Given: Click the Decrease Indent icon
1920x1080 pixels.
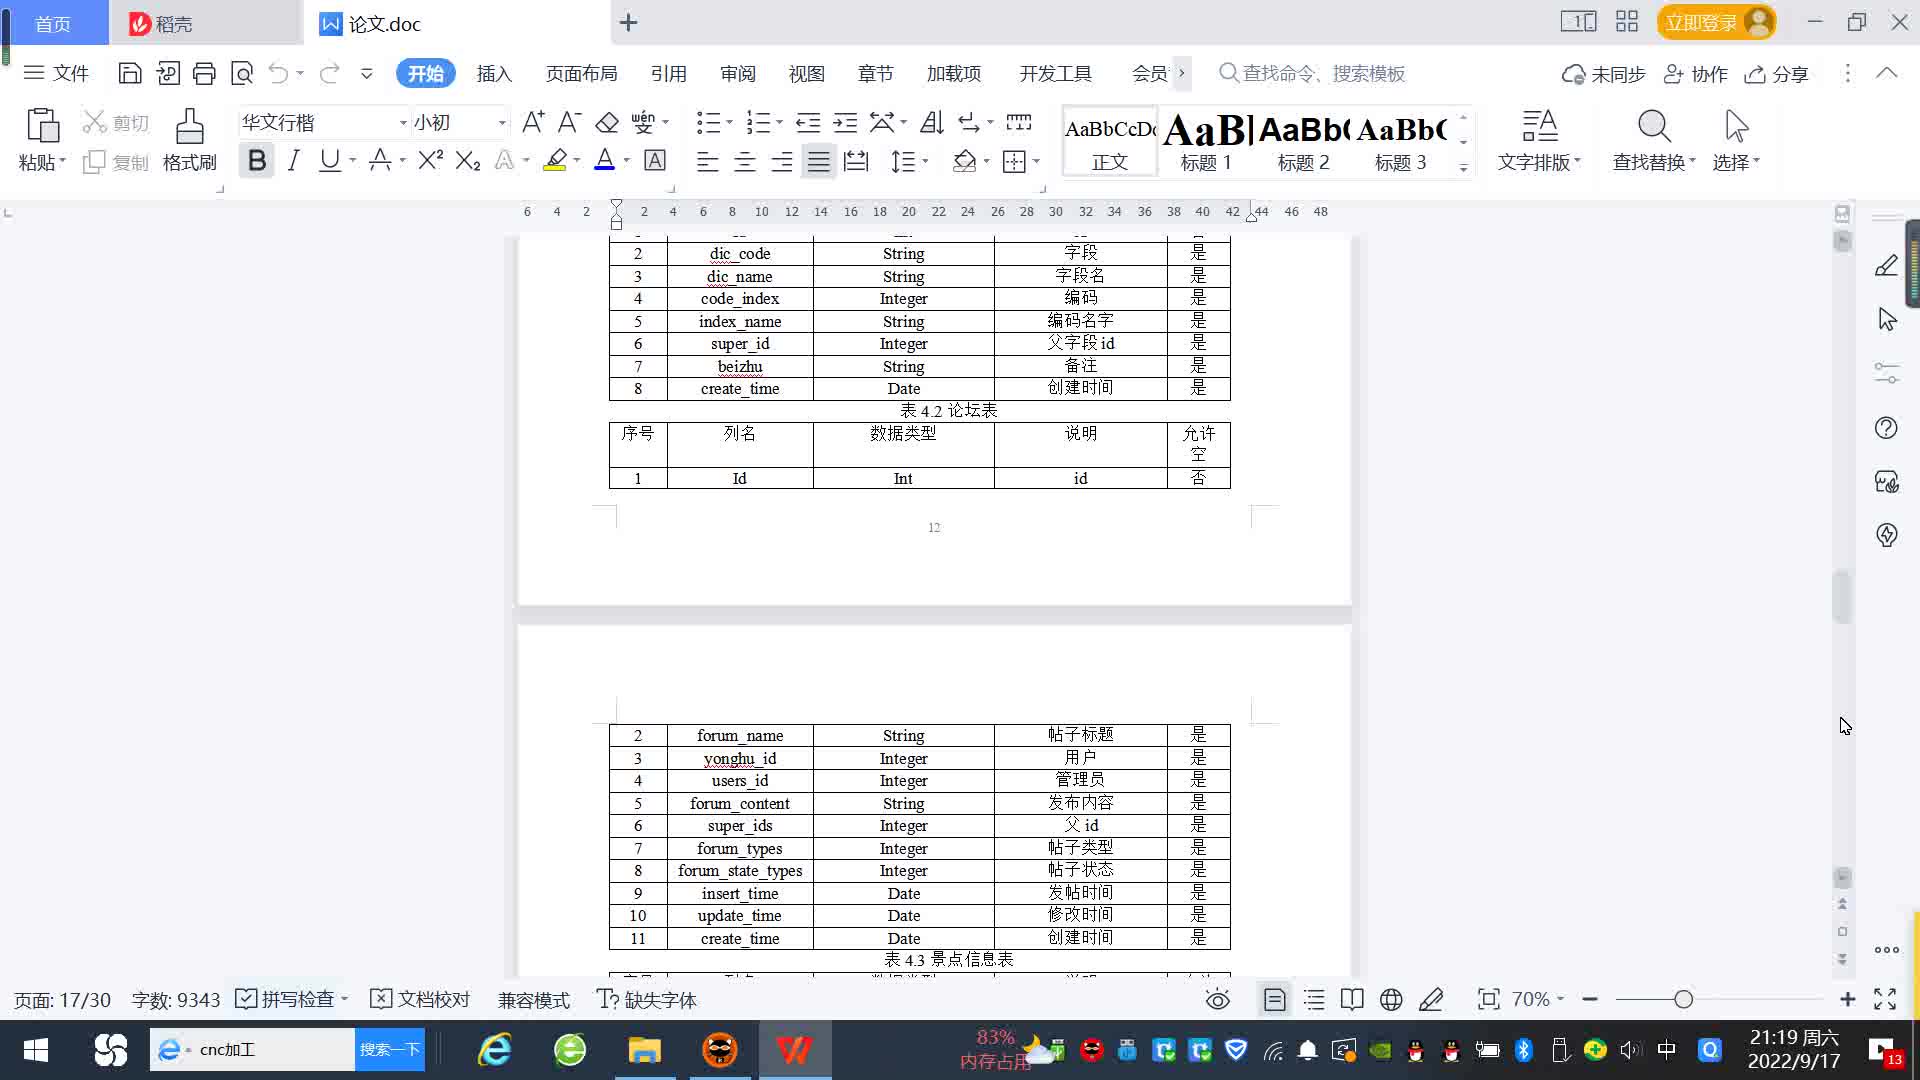Looking at the screenshot, I should tap(808, 122).
